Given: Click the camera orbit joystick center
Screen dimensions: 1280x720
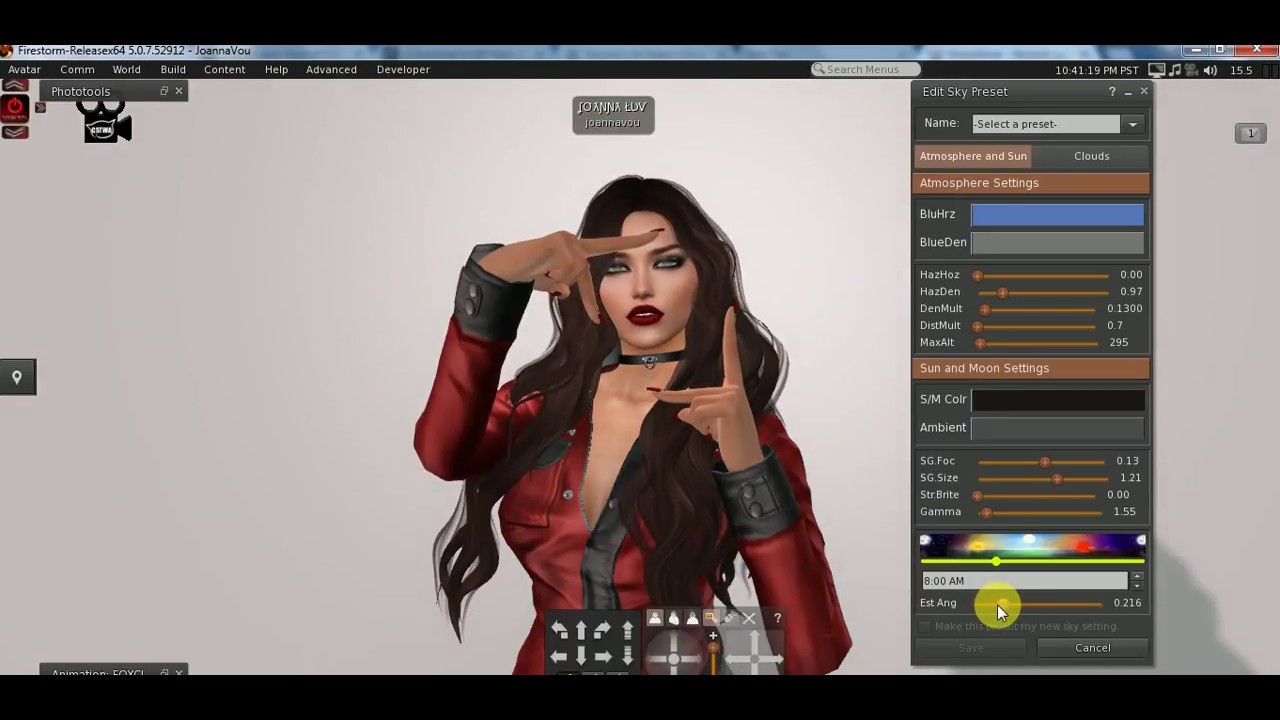Looking at the screenshot, I should click(673, 658).
